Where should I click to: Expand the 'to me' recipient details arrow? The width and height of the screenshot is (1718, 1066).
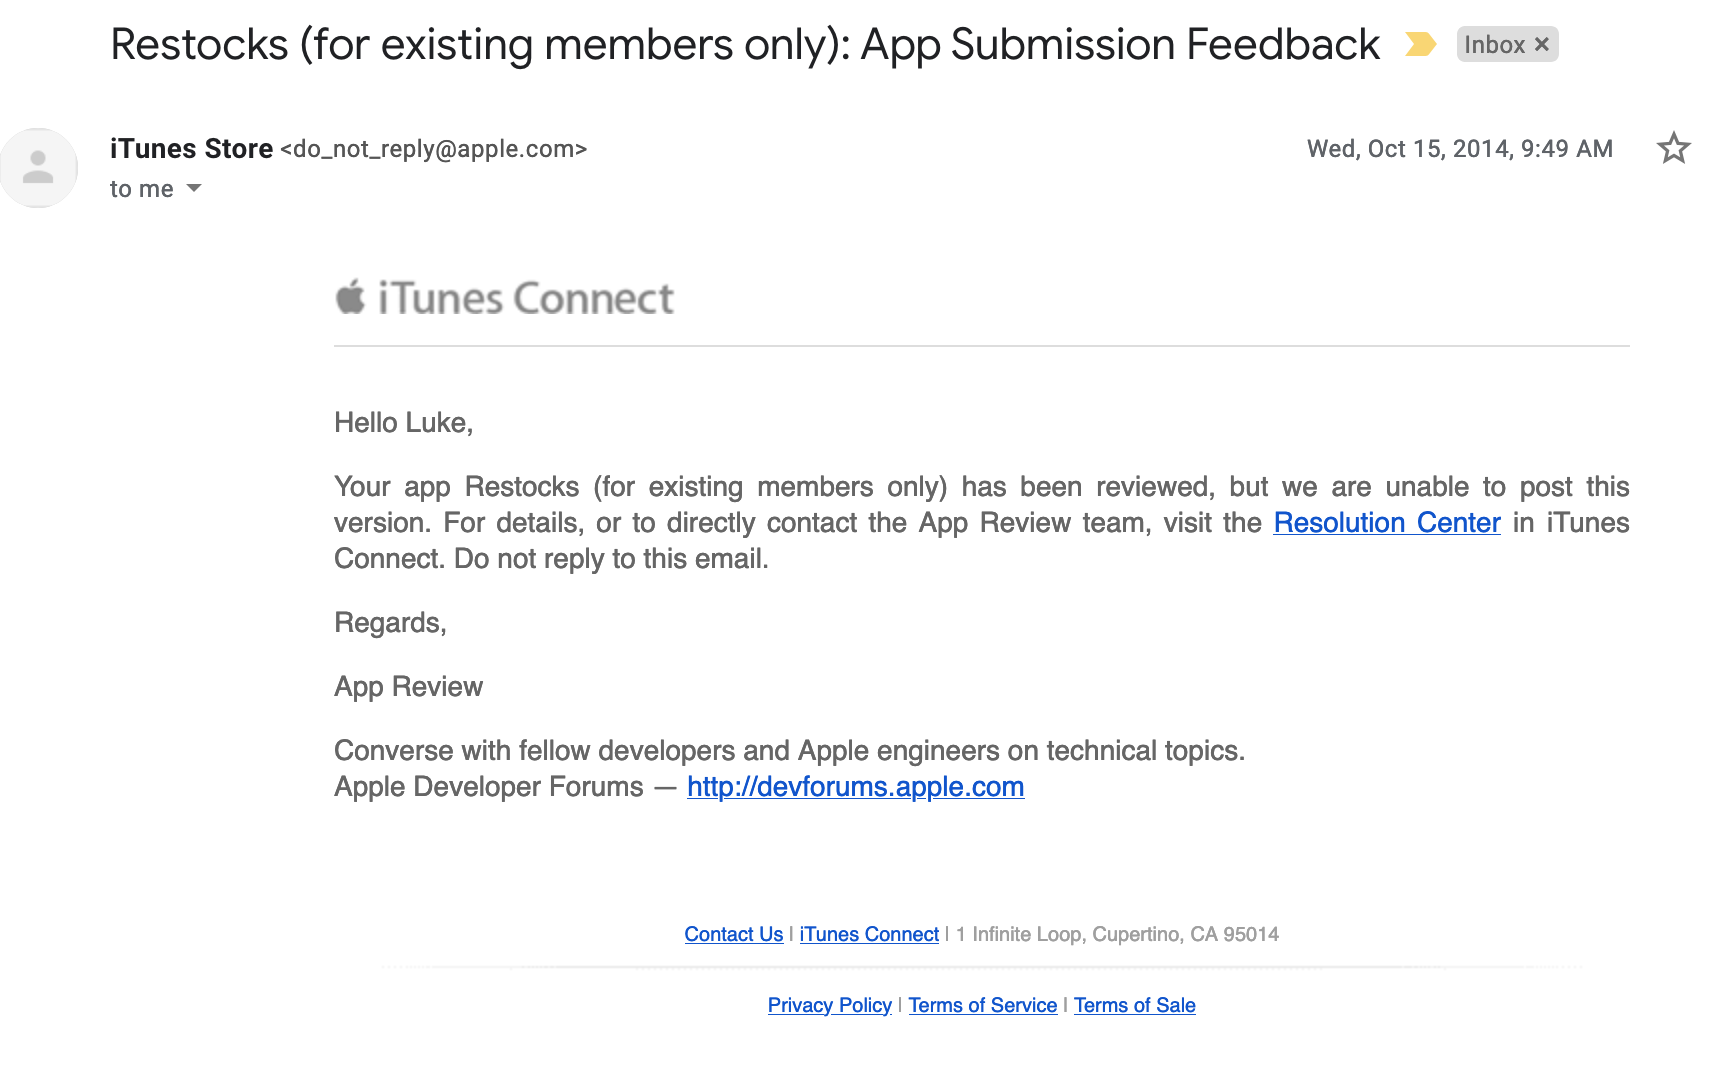pyautogui.click(x=194, y=188)
